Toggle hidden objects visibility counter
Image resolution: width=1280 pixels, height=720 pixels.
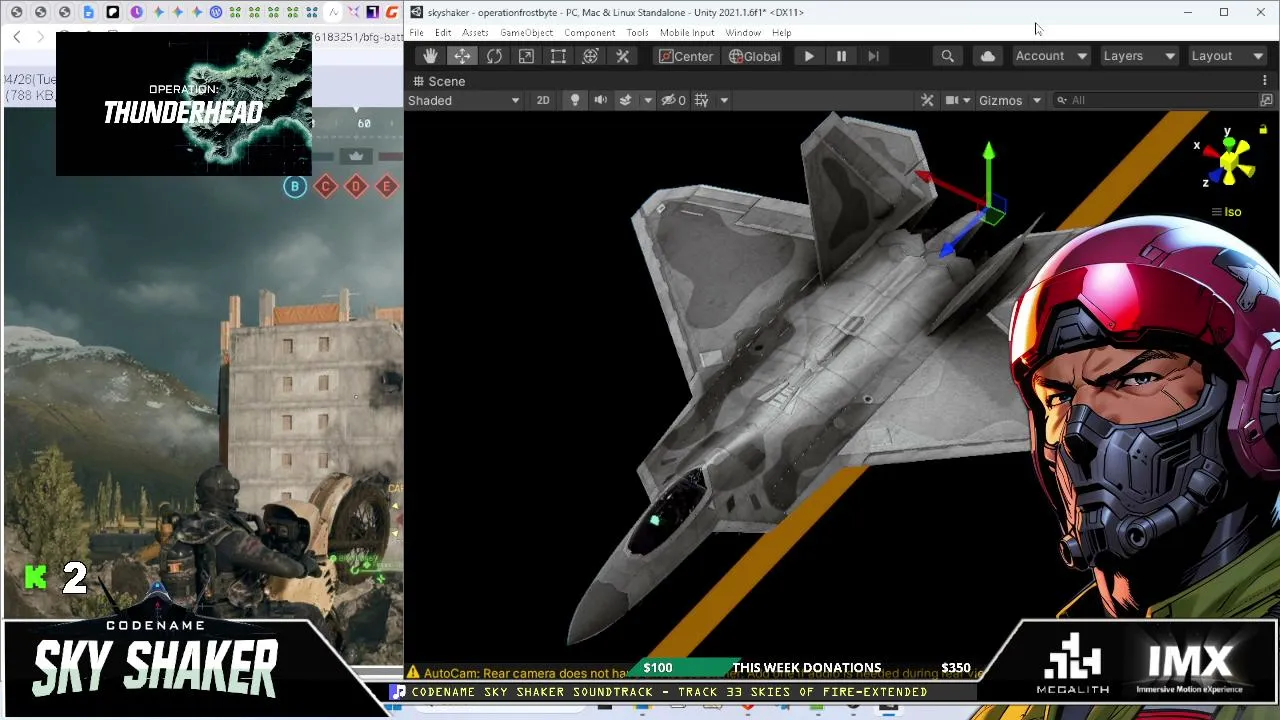[x=674, y=100]
